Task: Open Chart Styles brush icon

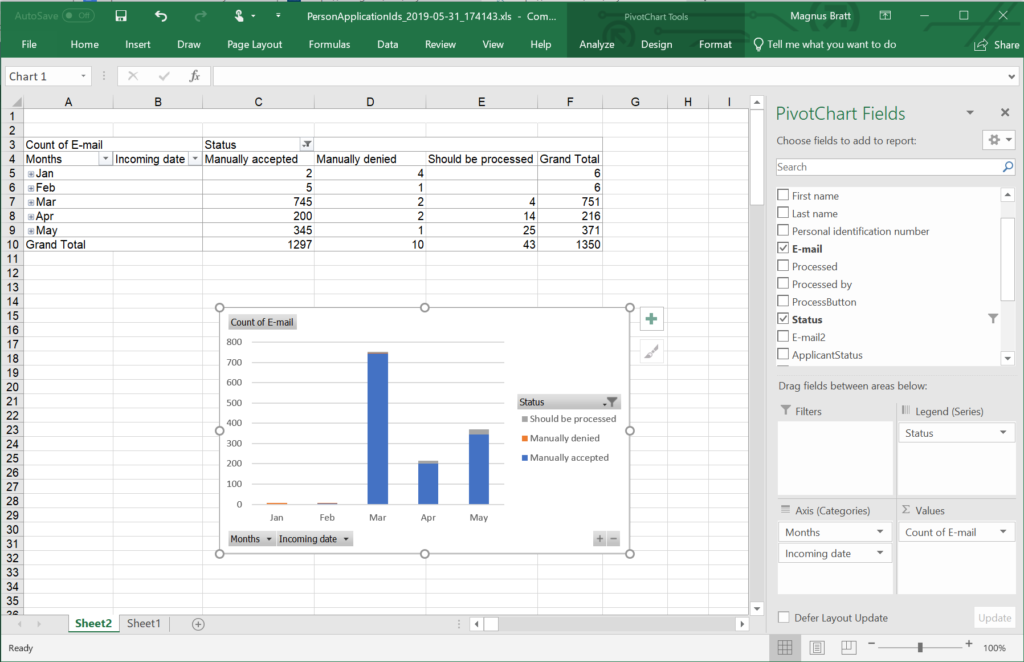Action: (651, 353)
